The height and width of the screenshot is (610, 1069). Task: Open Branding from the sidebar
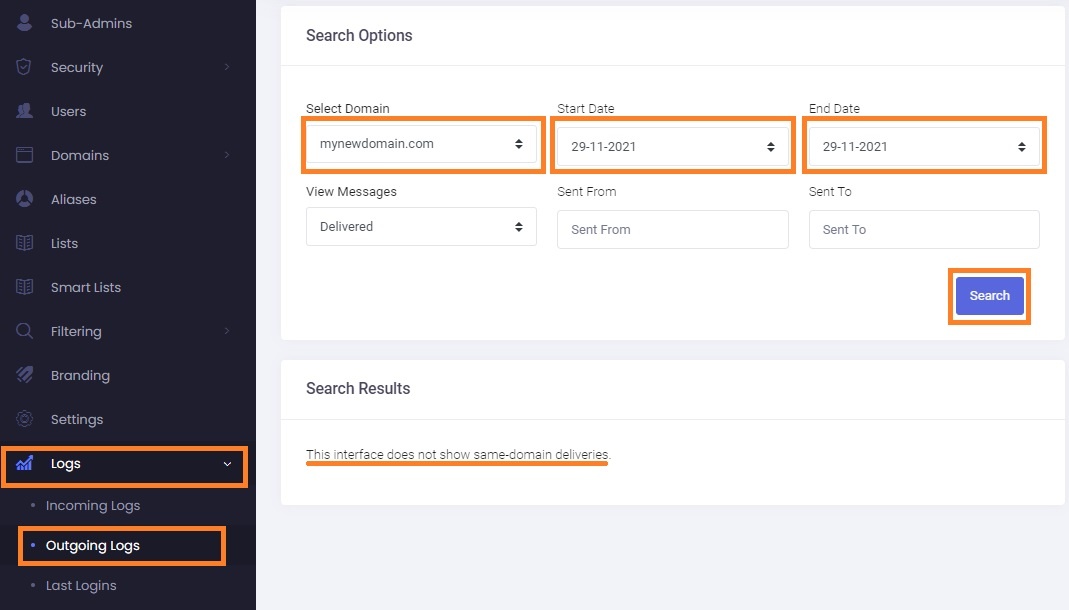coord(80,375)
